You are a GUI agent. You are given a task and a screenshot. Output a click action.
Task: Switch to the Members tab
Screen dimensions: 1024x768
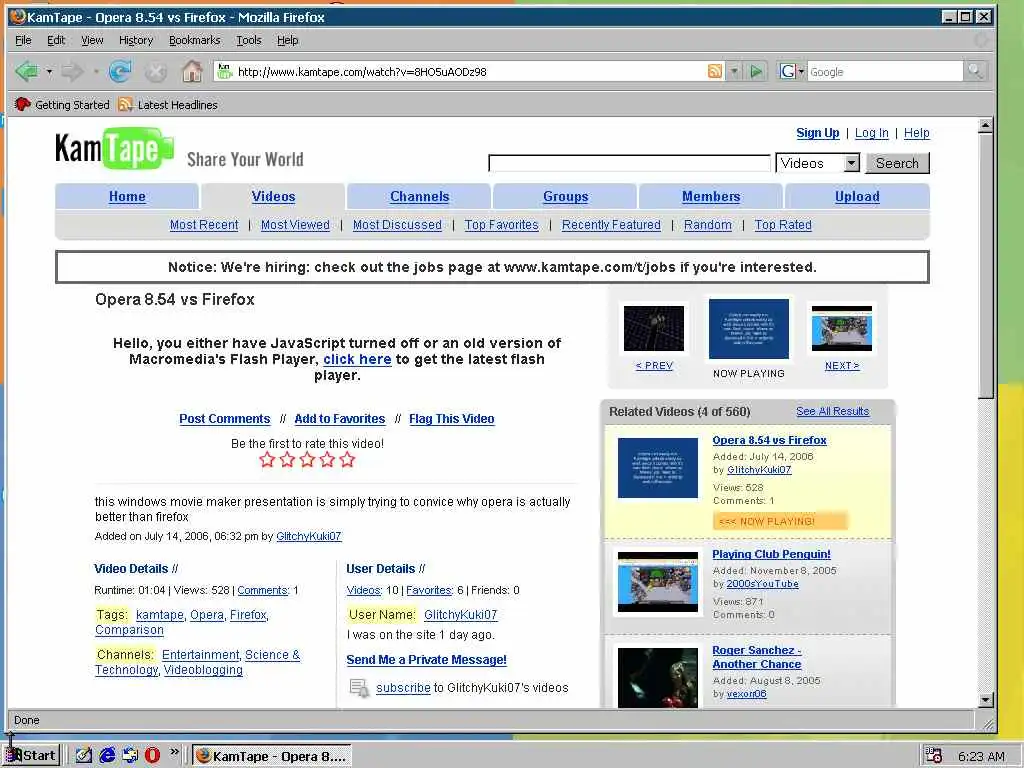click(711, 197)
